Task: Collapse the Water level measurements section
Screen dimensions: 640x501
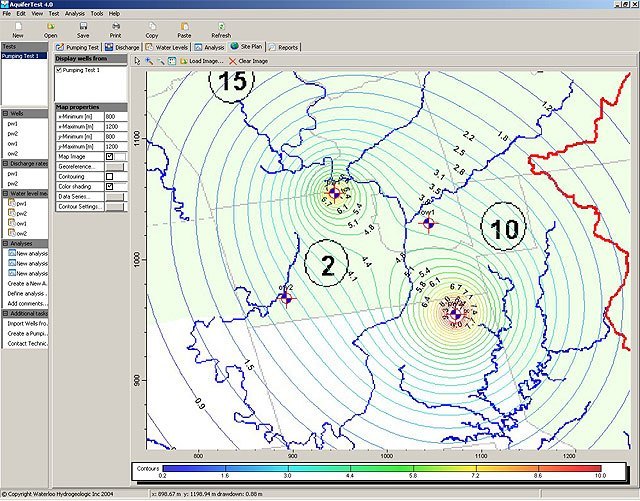Action: tap(6, 194)
